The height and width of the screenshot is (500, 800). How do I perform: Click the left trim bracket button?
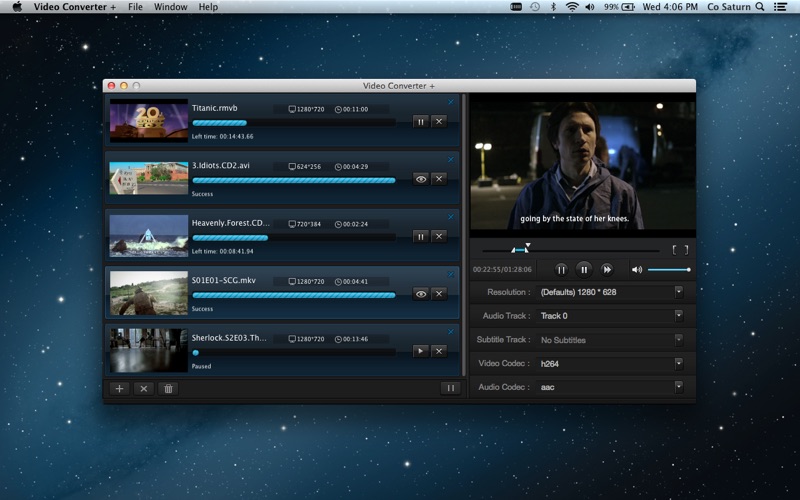(x=674, y=249)
